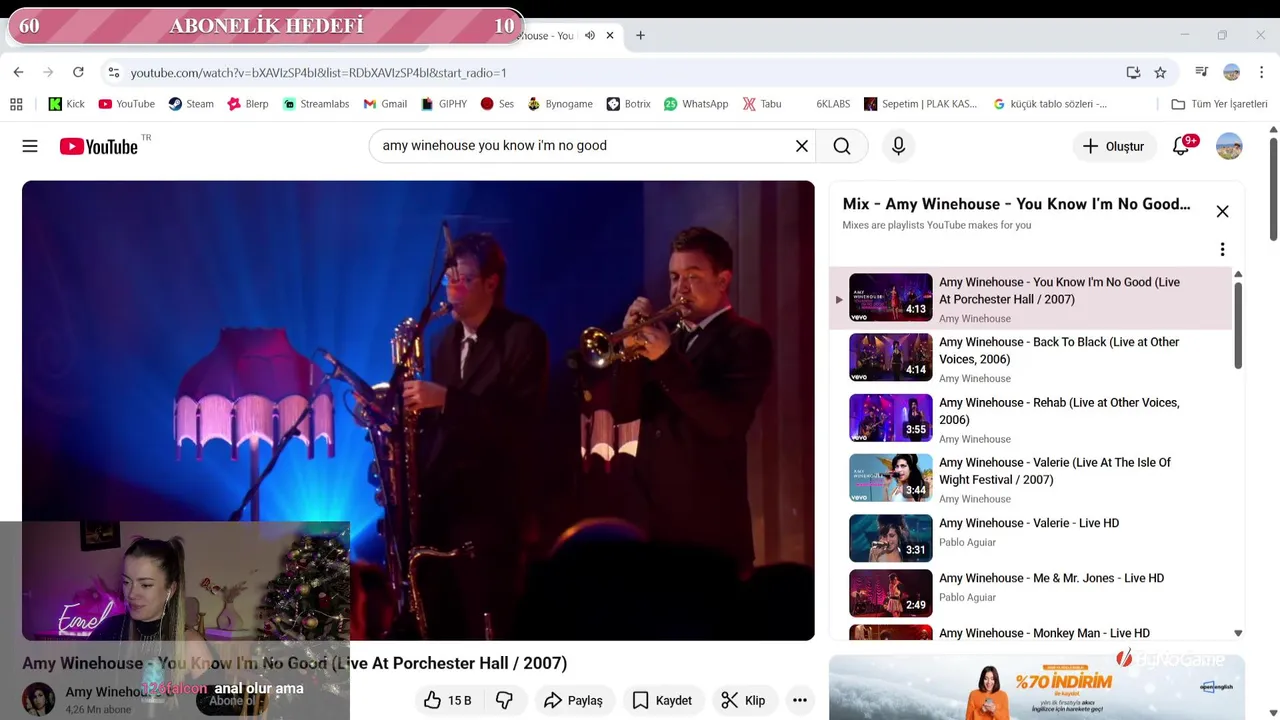Viewport: 1280px width, 720px height.
Task: Select Me & Mr. Jones - Live HD
Action: 1030,593
